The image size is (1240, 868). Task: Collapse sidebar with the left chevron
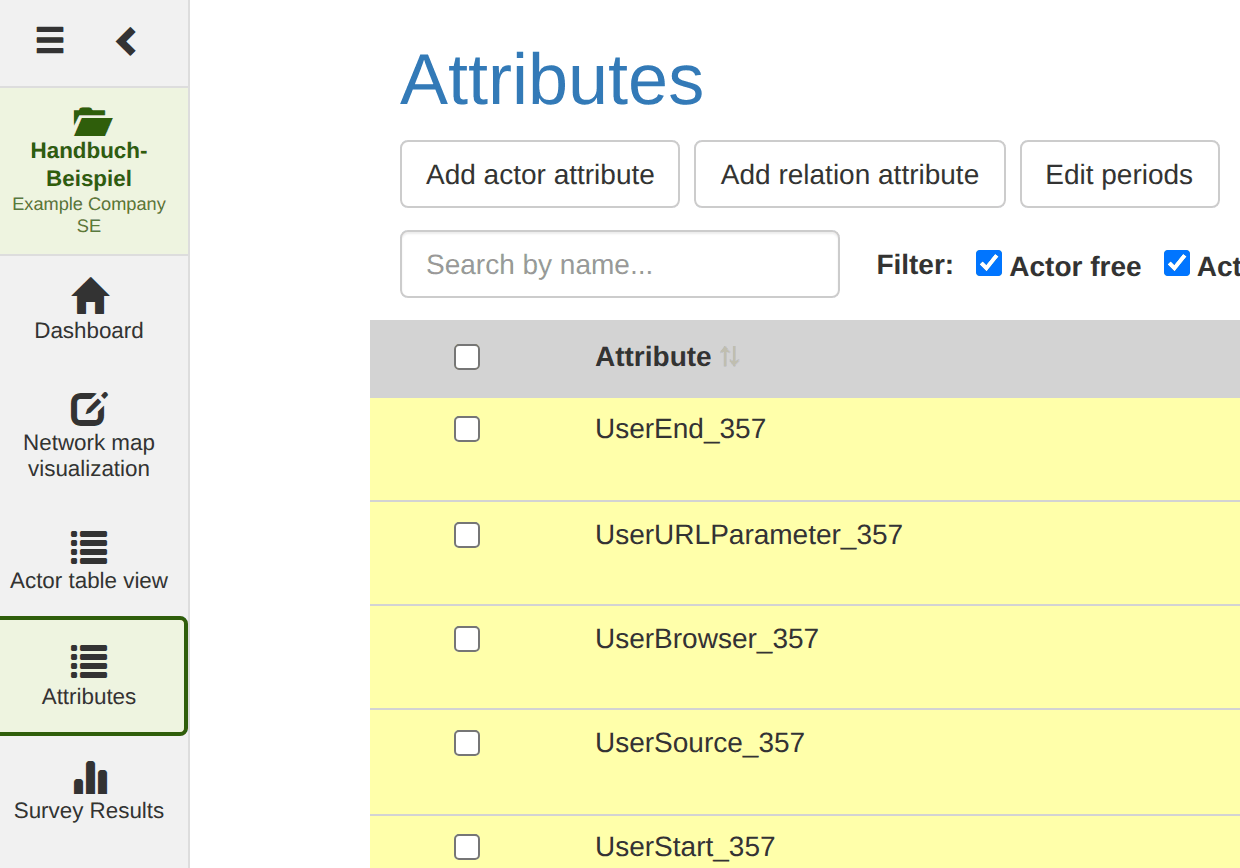(x=126, y=41)
